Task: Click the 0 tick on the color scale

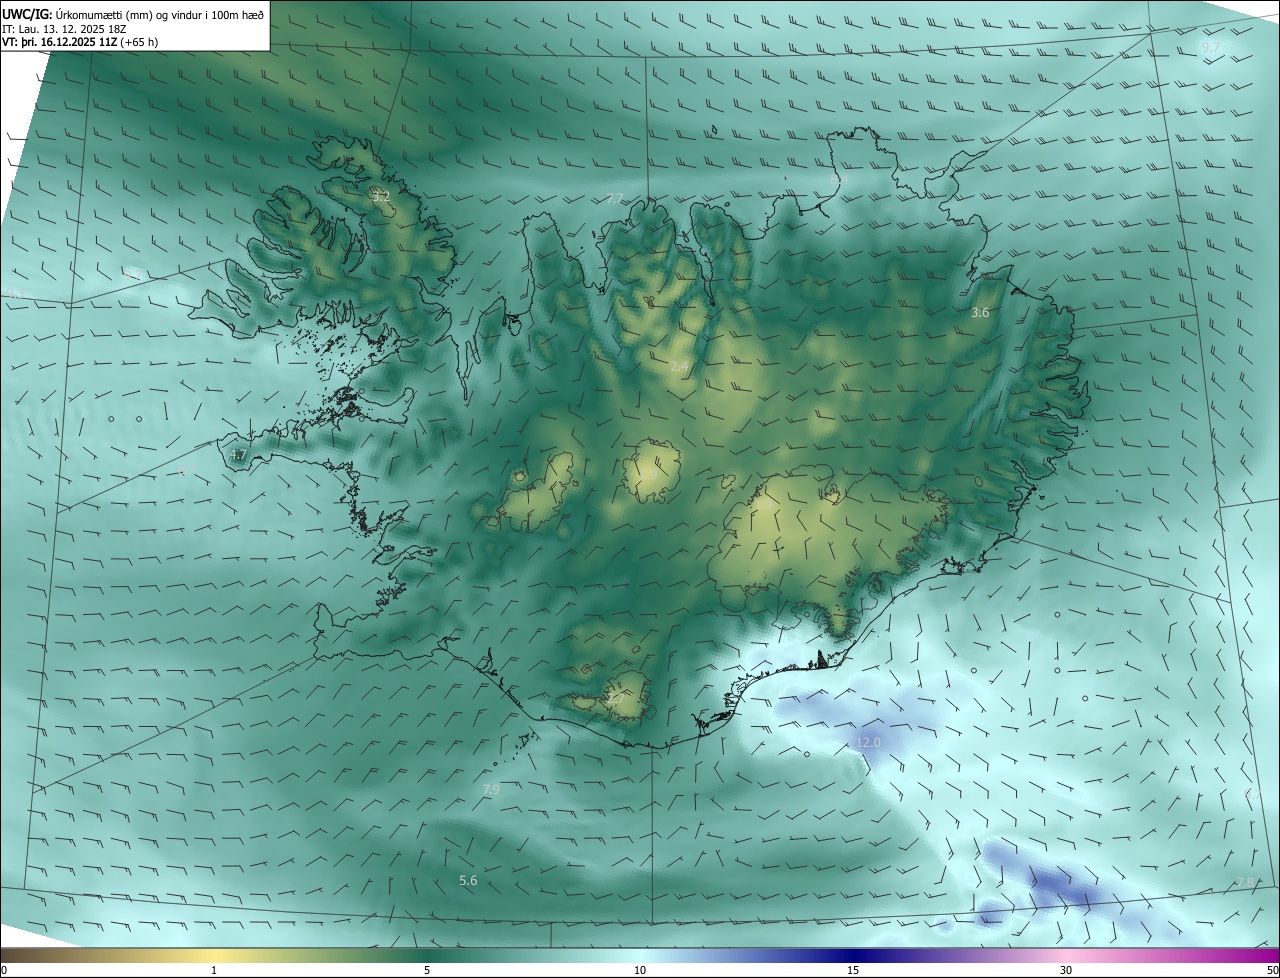Action: click(4, 971)
